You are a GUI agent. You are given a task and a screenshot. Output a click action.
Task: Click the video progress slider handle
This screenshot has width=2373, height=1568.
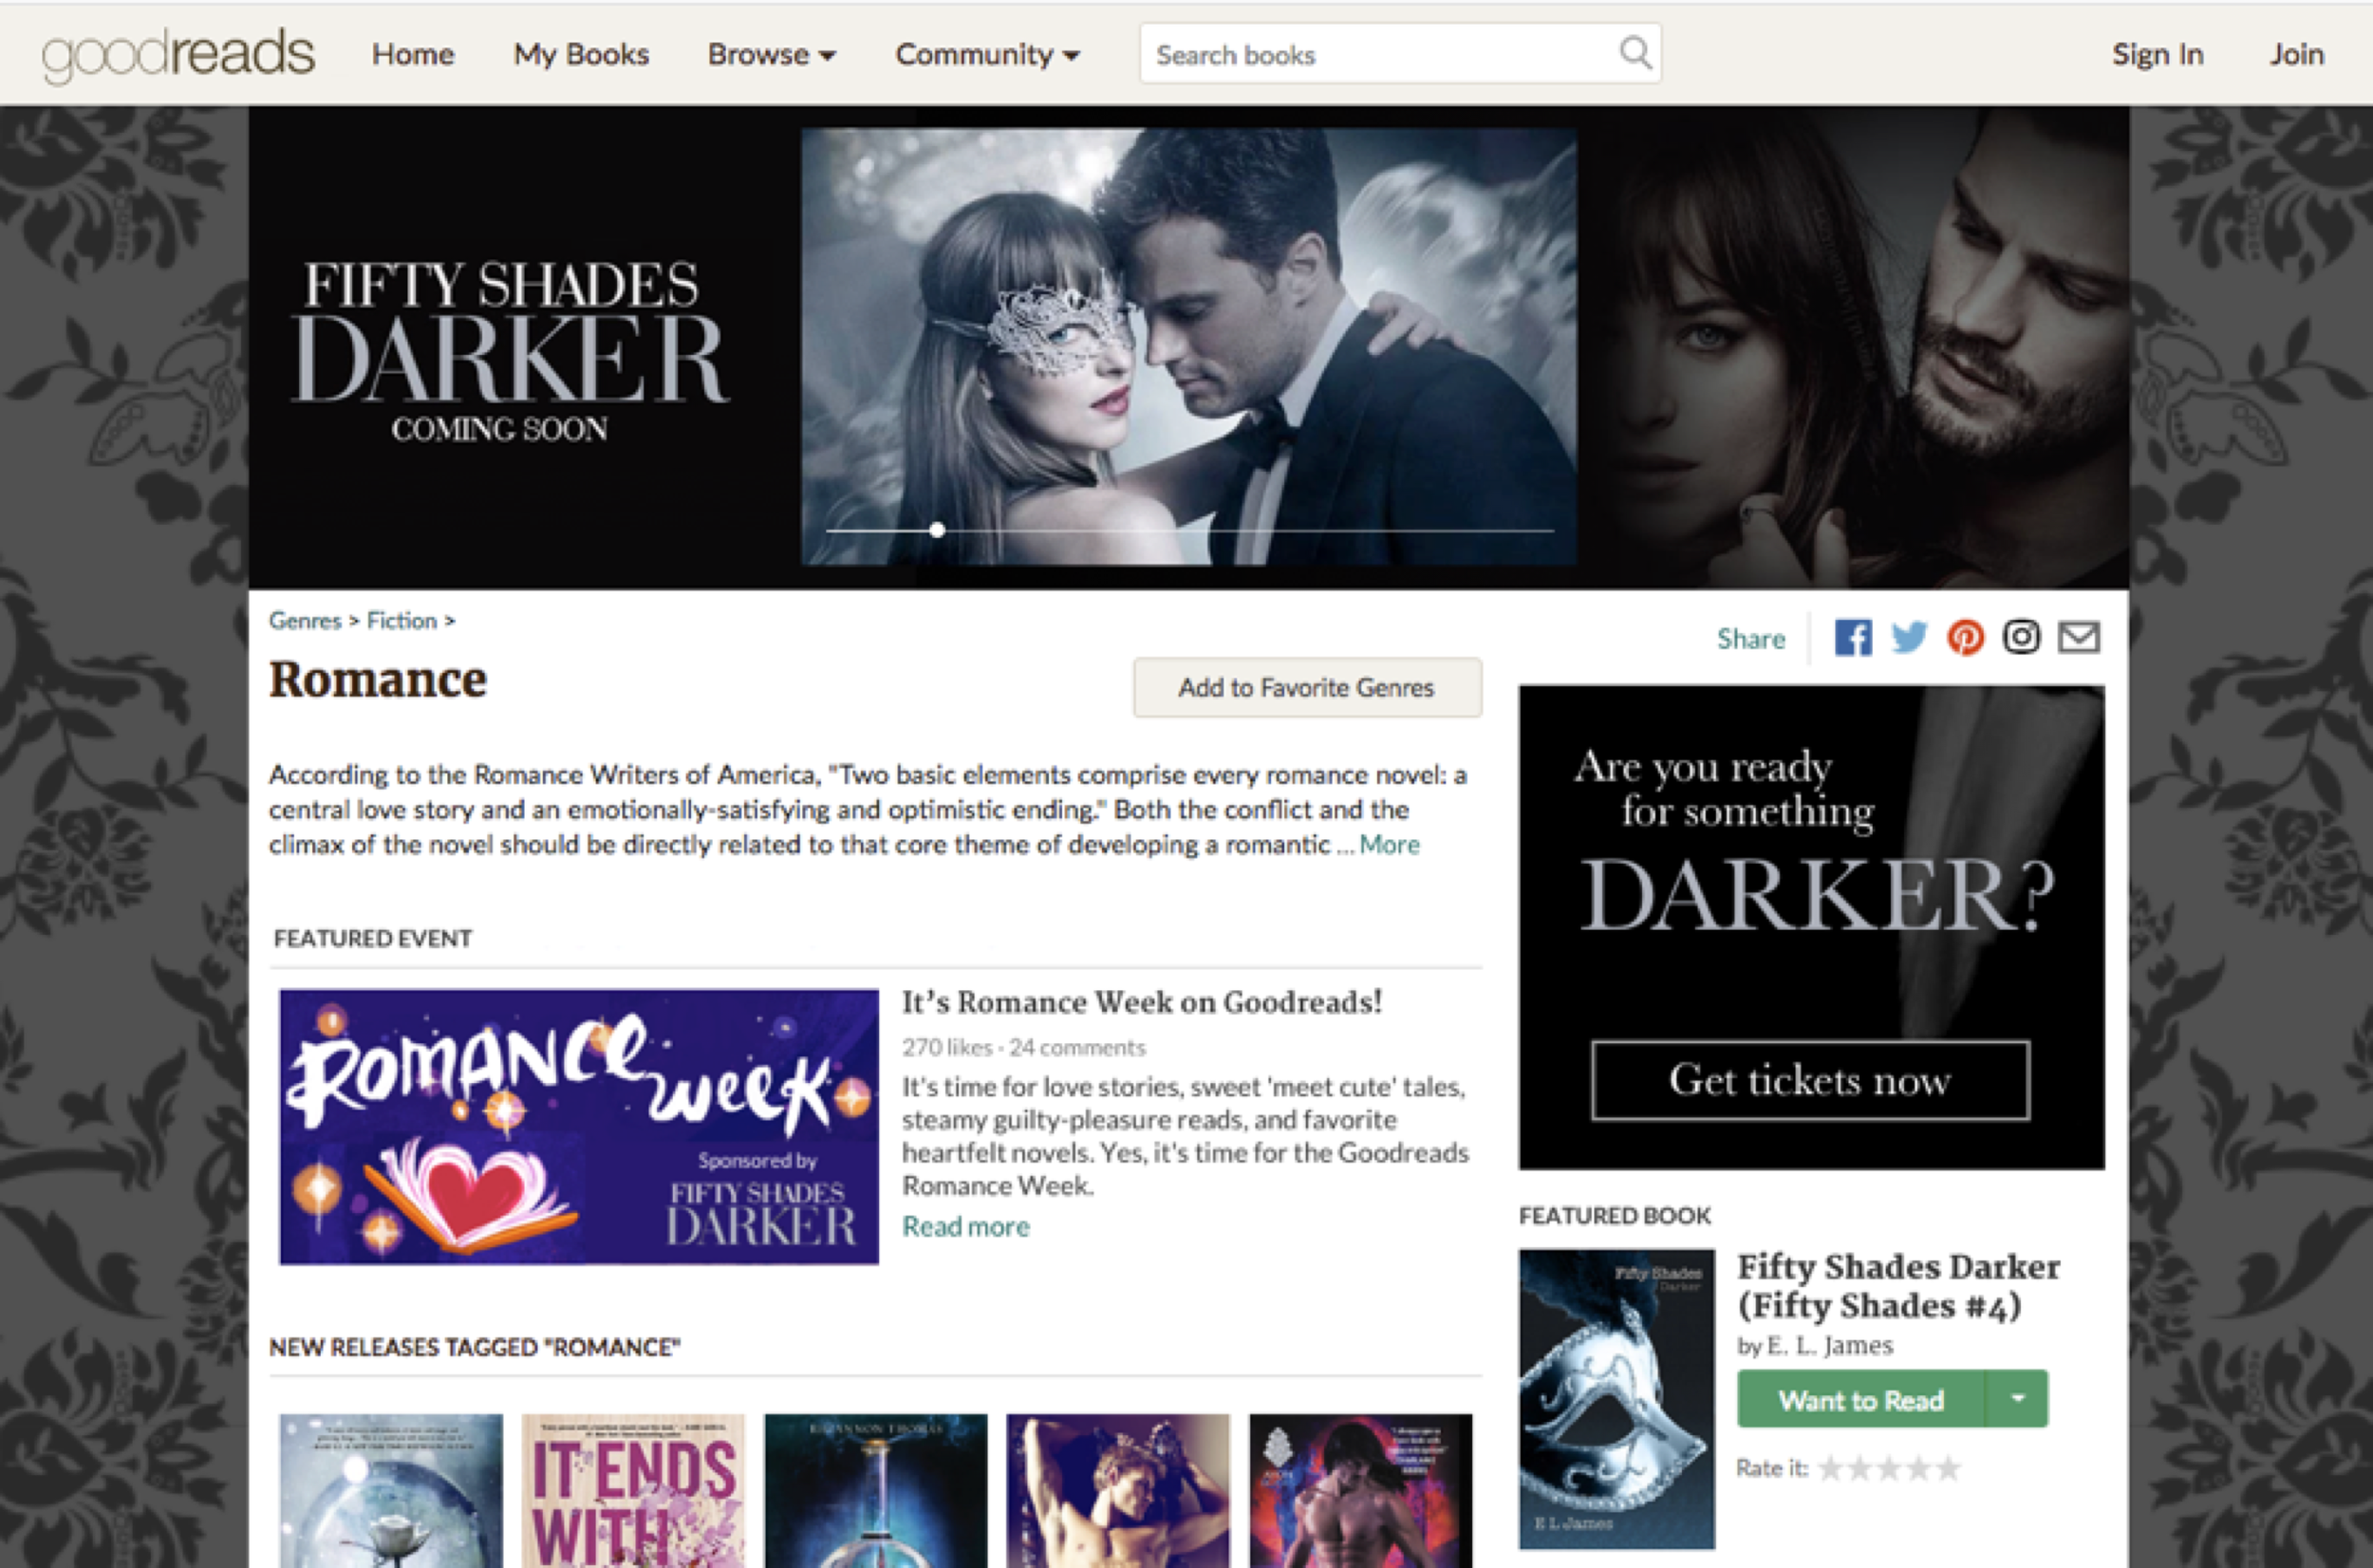click(937, 530)
